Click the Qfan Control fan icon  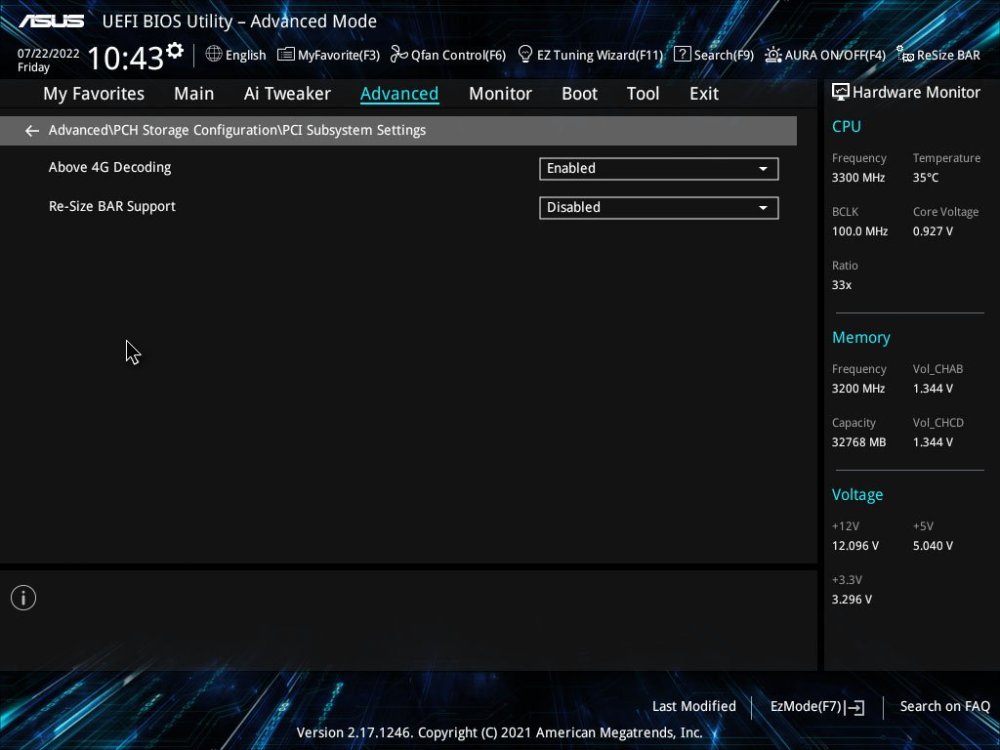coord(399,55)
